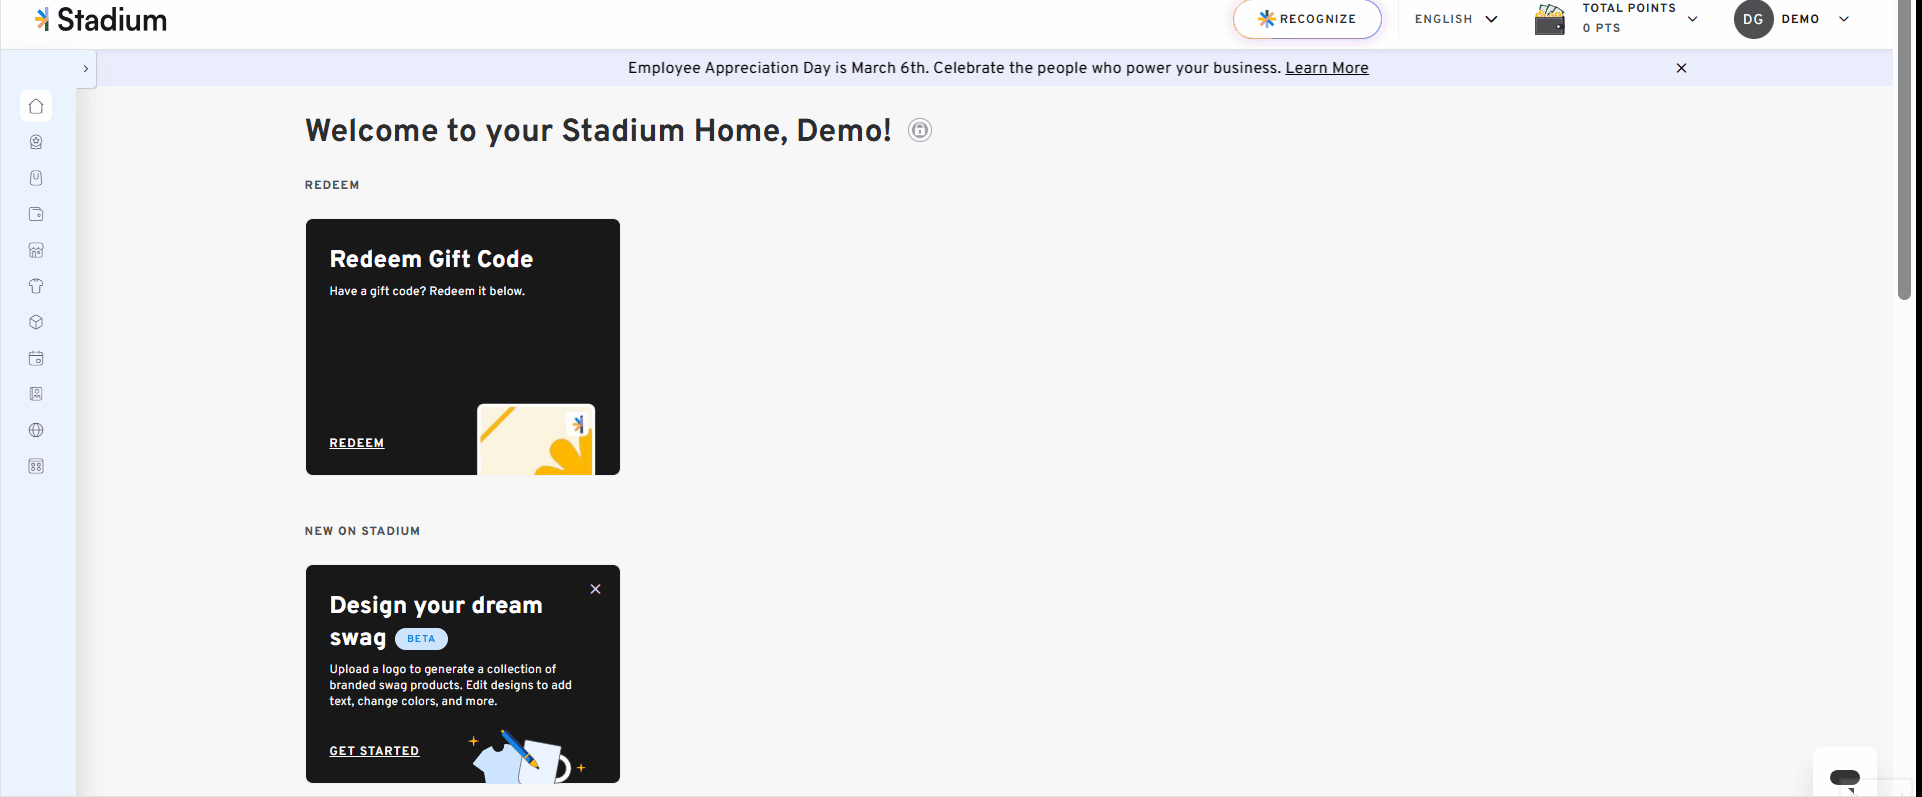Click the grid apps sidebar icon

click(x=36, y=466)
